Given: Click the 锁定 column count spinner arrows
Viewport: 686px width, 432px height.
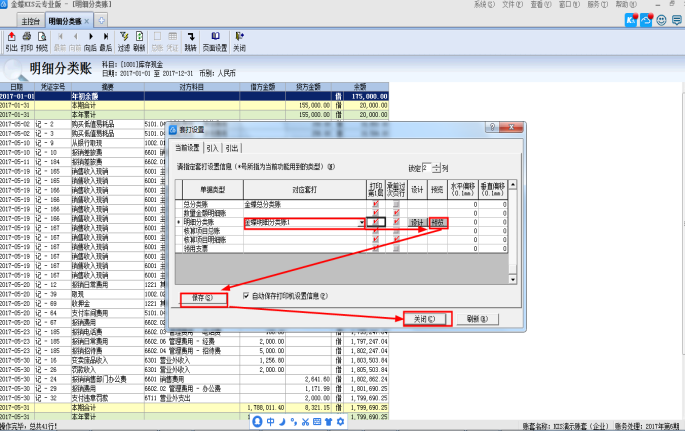Looking at the screenshot, I should pos(437,167).
